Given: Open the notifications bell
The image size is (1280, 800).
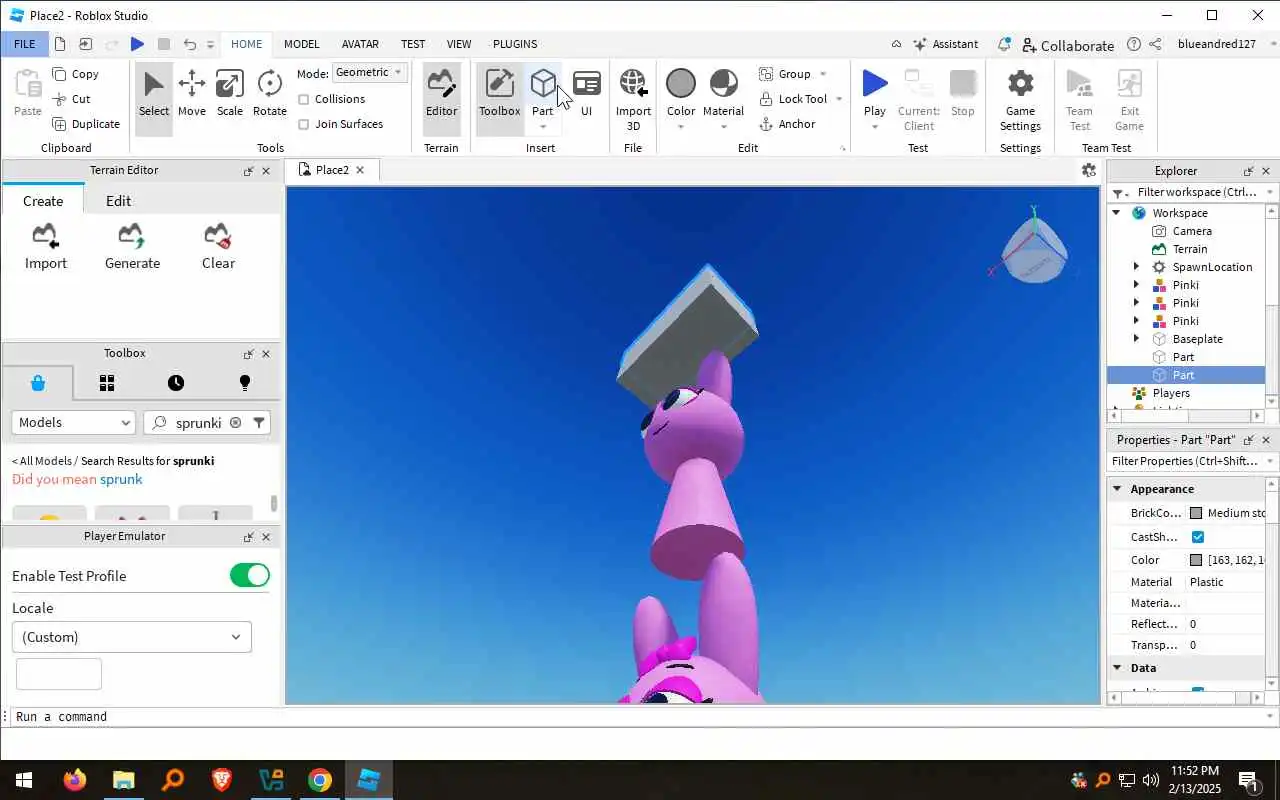Looking at the screenshot, I should [x=1004, y=44].
